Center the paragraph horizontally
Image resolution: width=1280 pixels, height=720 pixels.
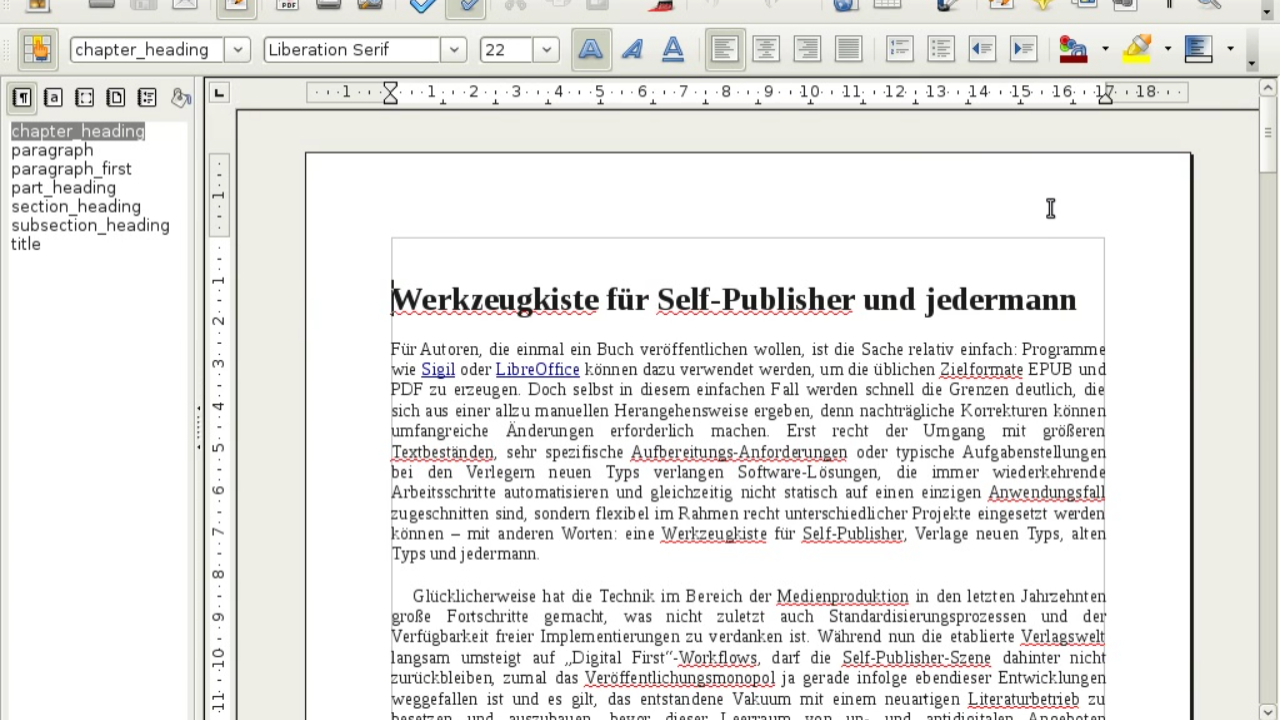(766, 49)
